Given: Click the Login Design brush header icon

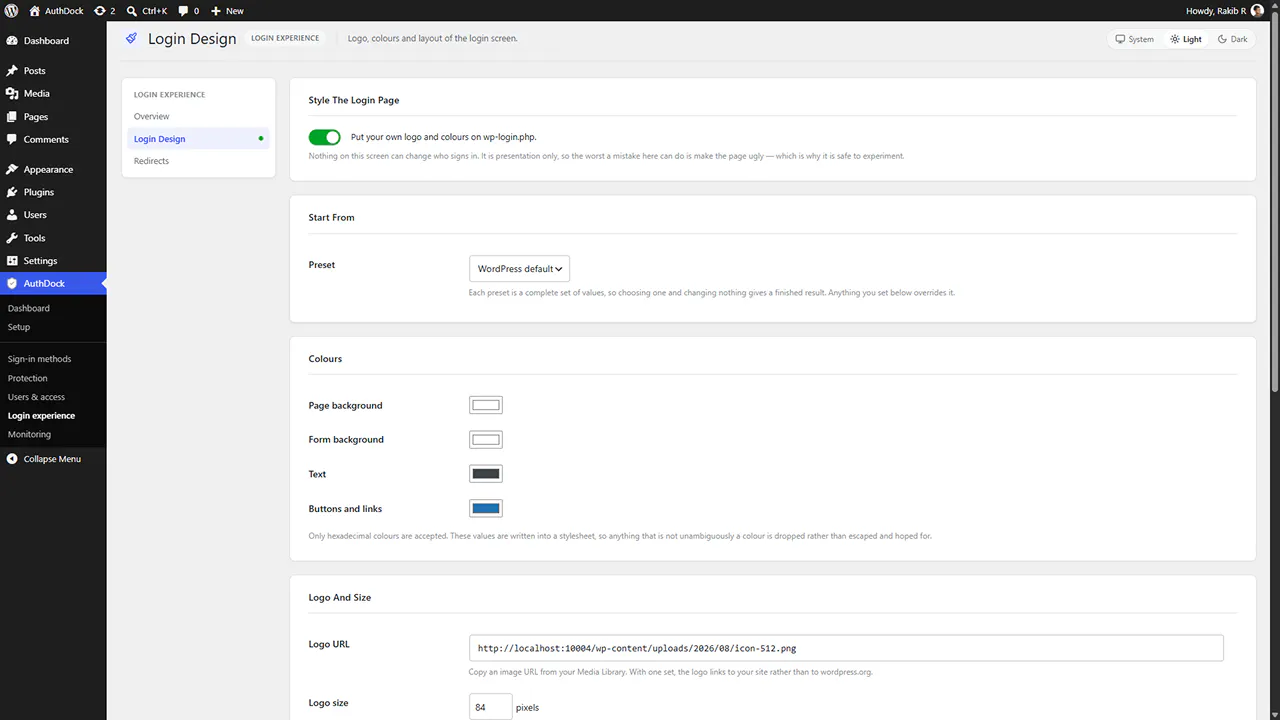Looking at the screenshot, I should [x=131, y=38].
